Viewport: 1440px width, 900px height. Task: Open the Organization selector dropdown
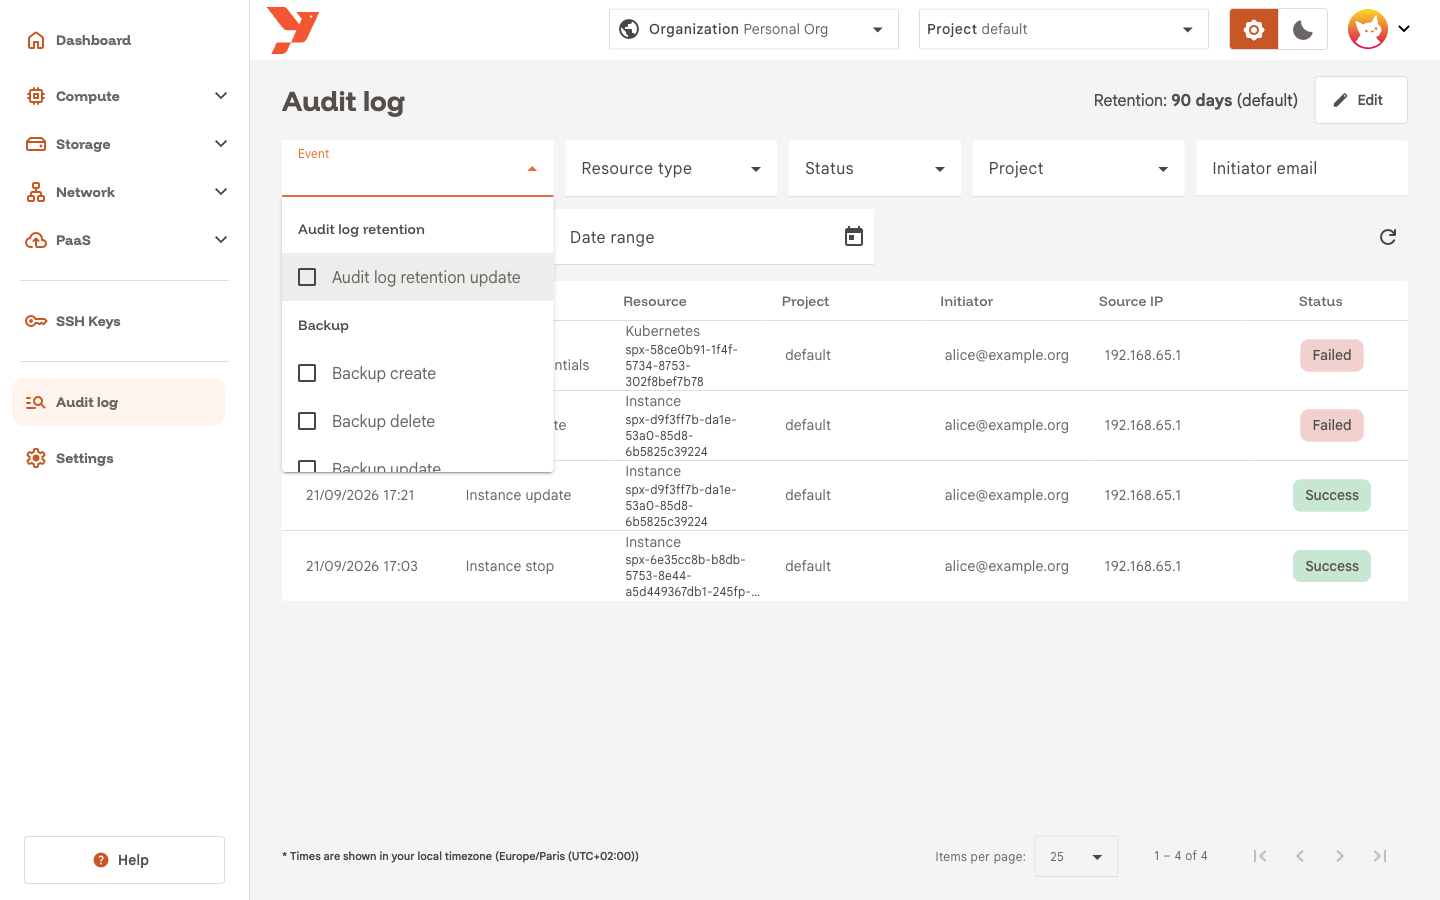[754, 29]
